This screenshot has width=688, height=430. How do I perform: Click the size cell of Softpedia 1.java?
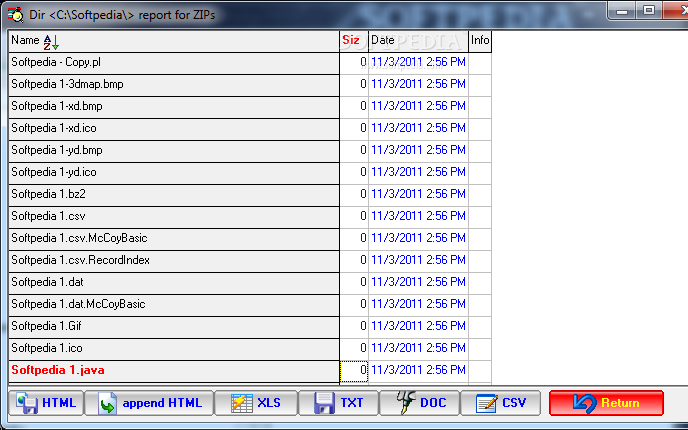[x=354, y=371]
